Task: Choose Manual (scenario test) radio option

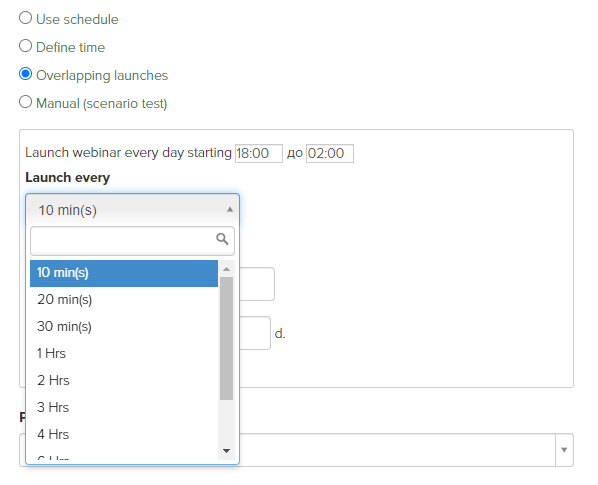Action: click(26, 102)
